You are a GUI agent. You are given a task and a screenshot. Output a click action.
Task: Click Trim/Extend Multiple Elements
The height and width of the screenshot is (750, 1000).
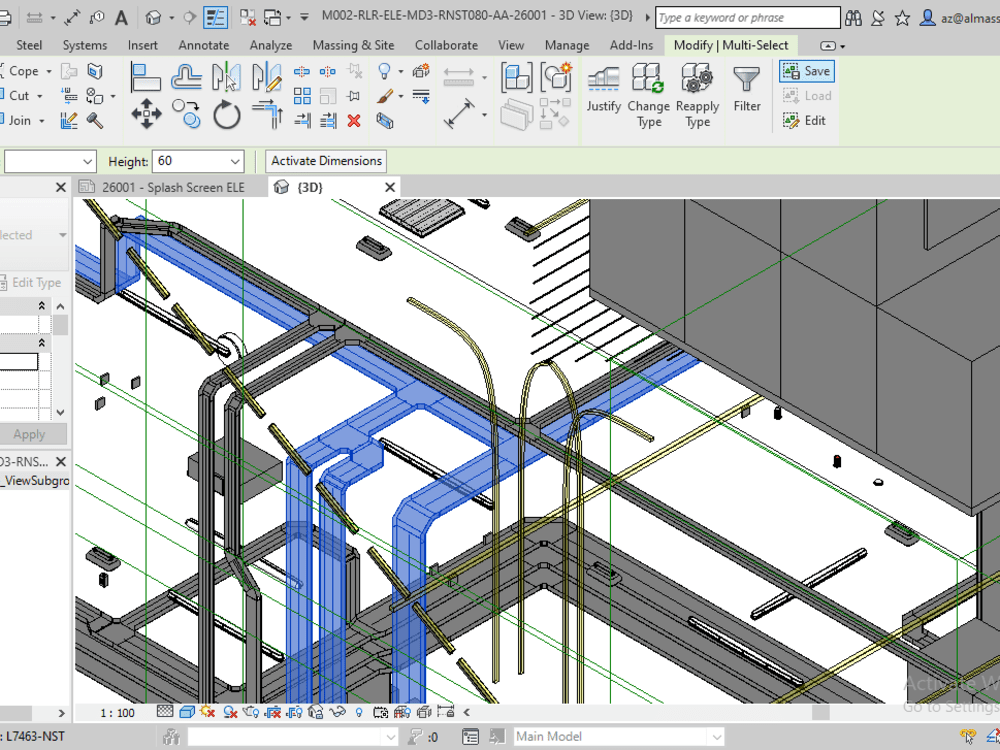[x=328, y=121]
